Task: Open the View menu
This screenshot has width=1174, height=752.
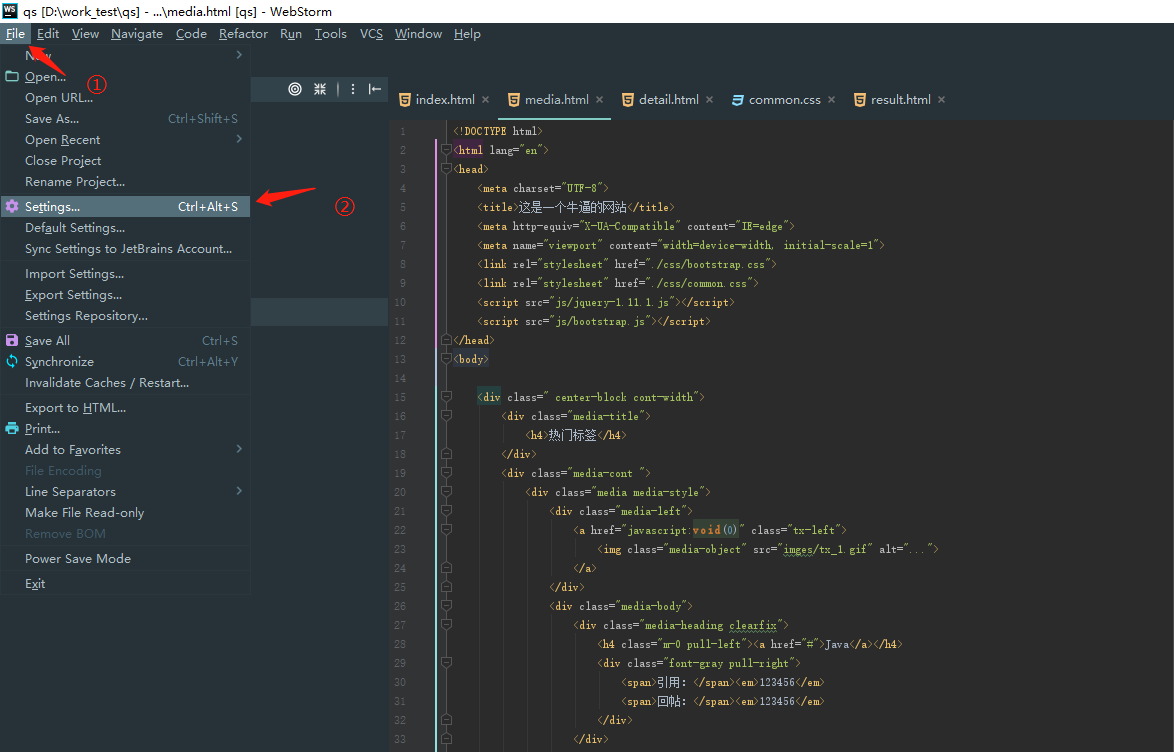Action: click(85, 34)
